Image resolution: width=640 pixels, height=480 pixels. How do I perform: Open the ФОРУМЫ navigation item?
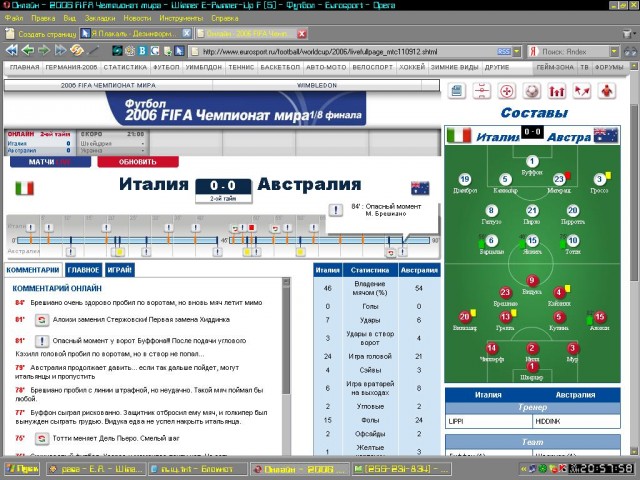click(x=609, y=67)
